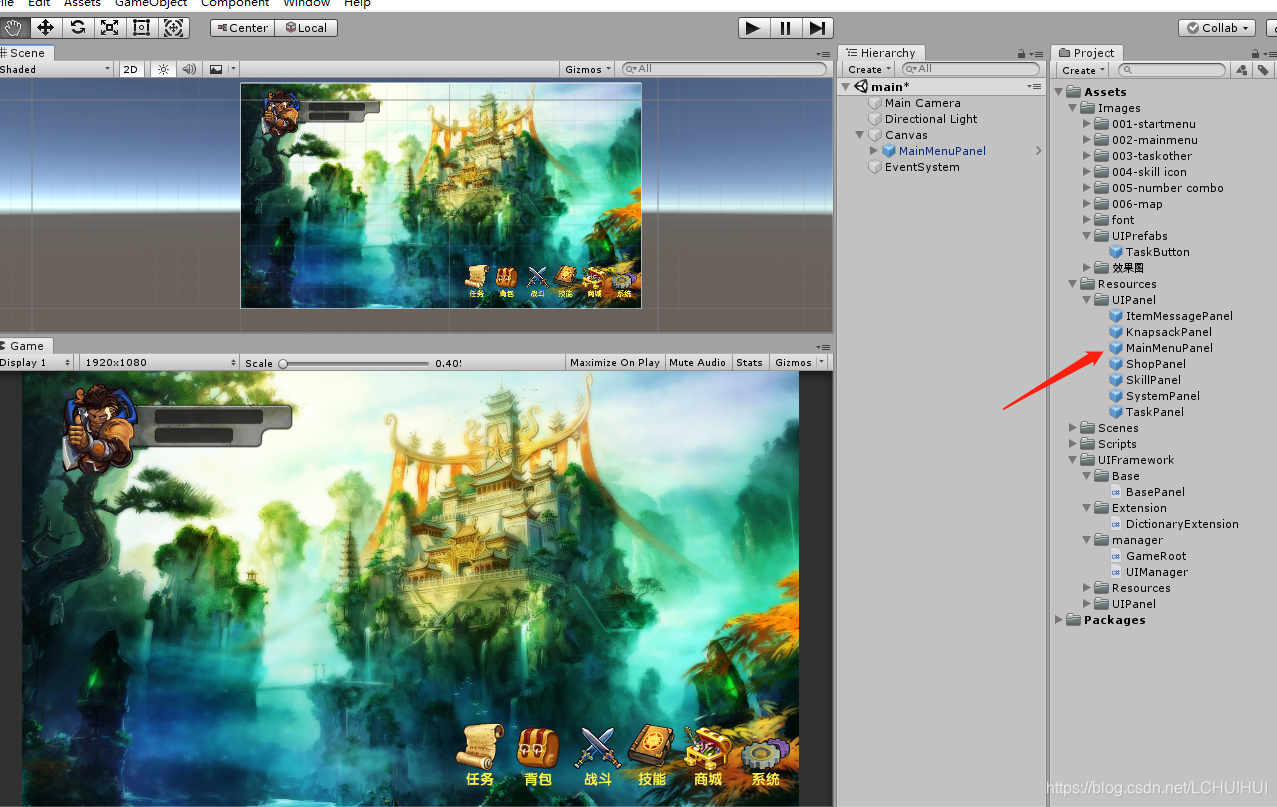1277x807 pixels.
Task: Select the UIManager script in Project
Action: click(1156, 572)
